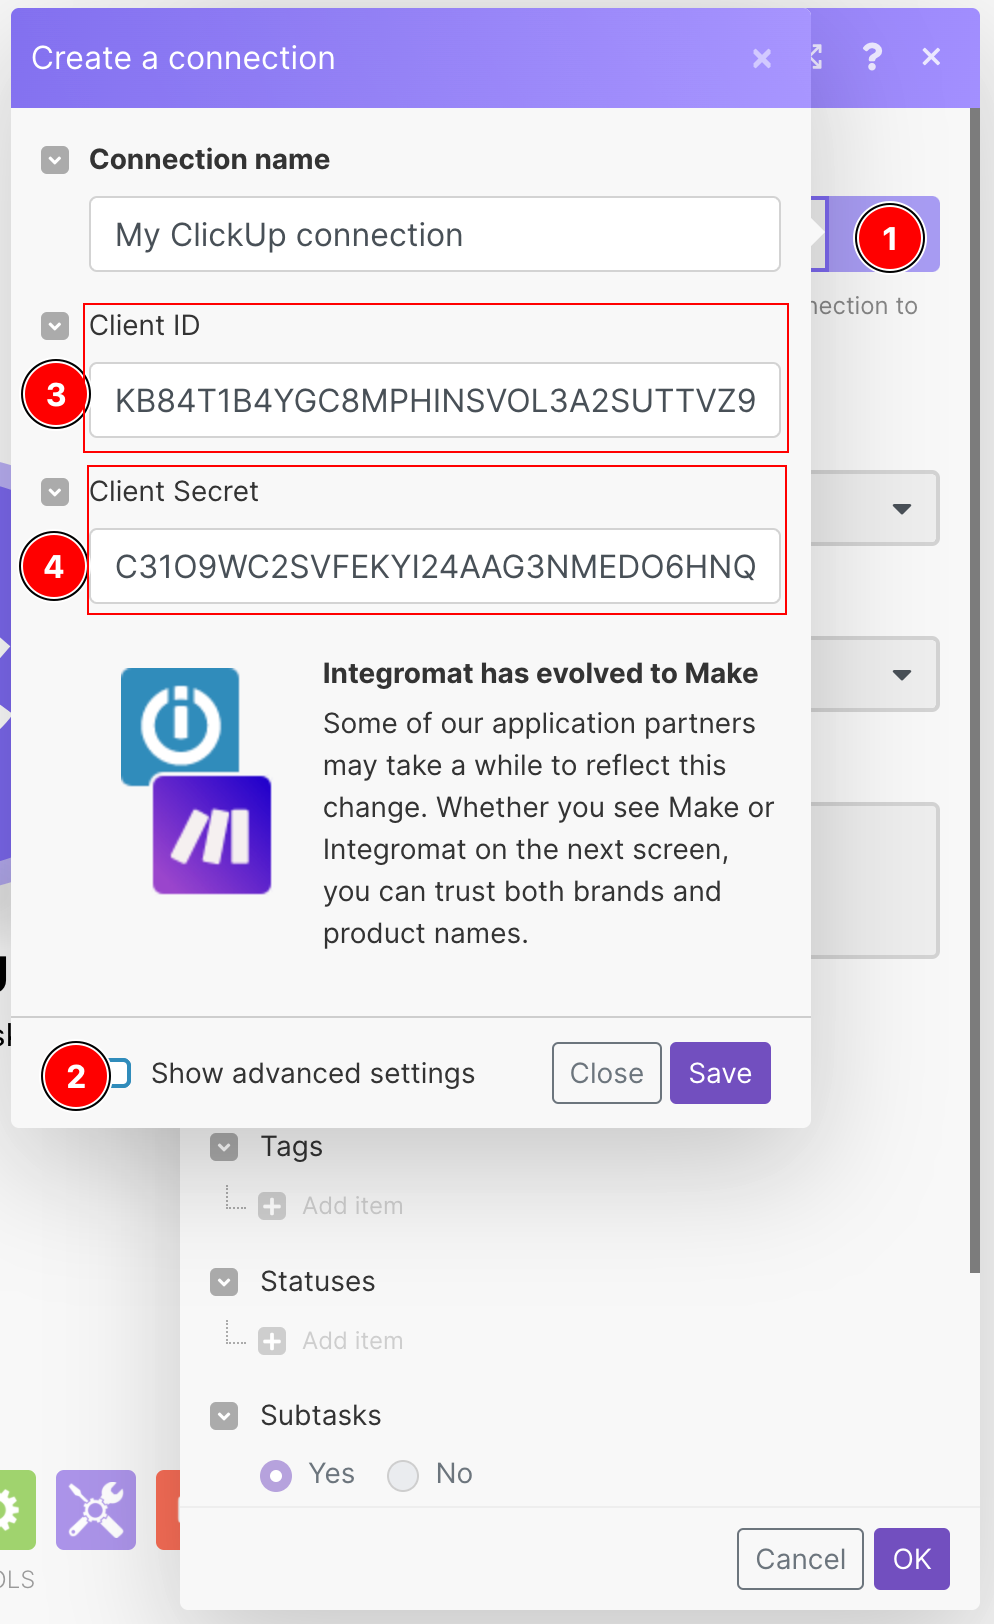Add an item under Statuses
This screenshot has height=1624, width=994.
pyautogui.click(x=331, y=1341)
